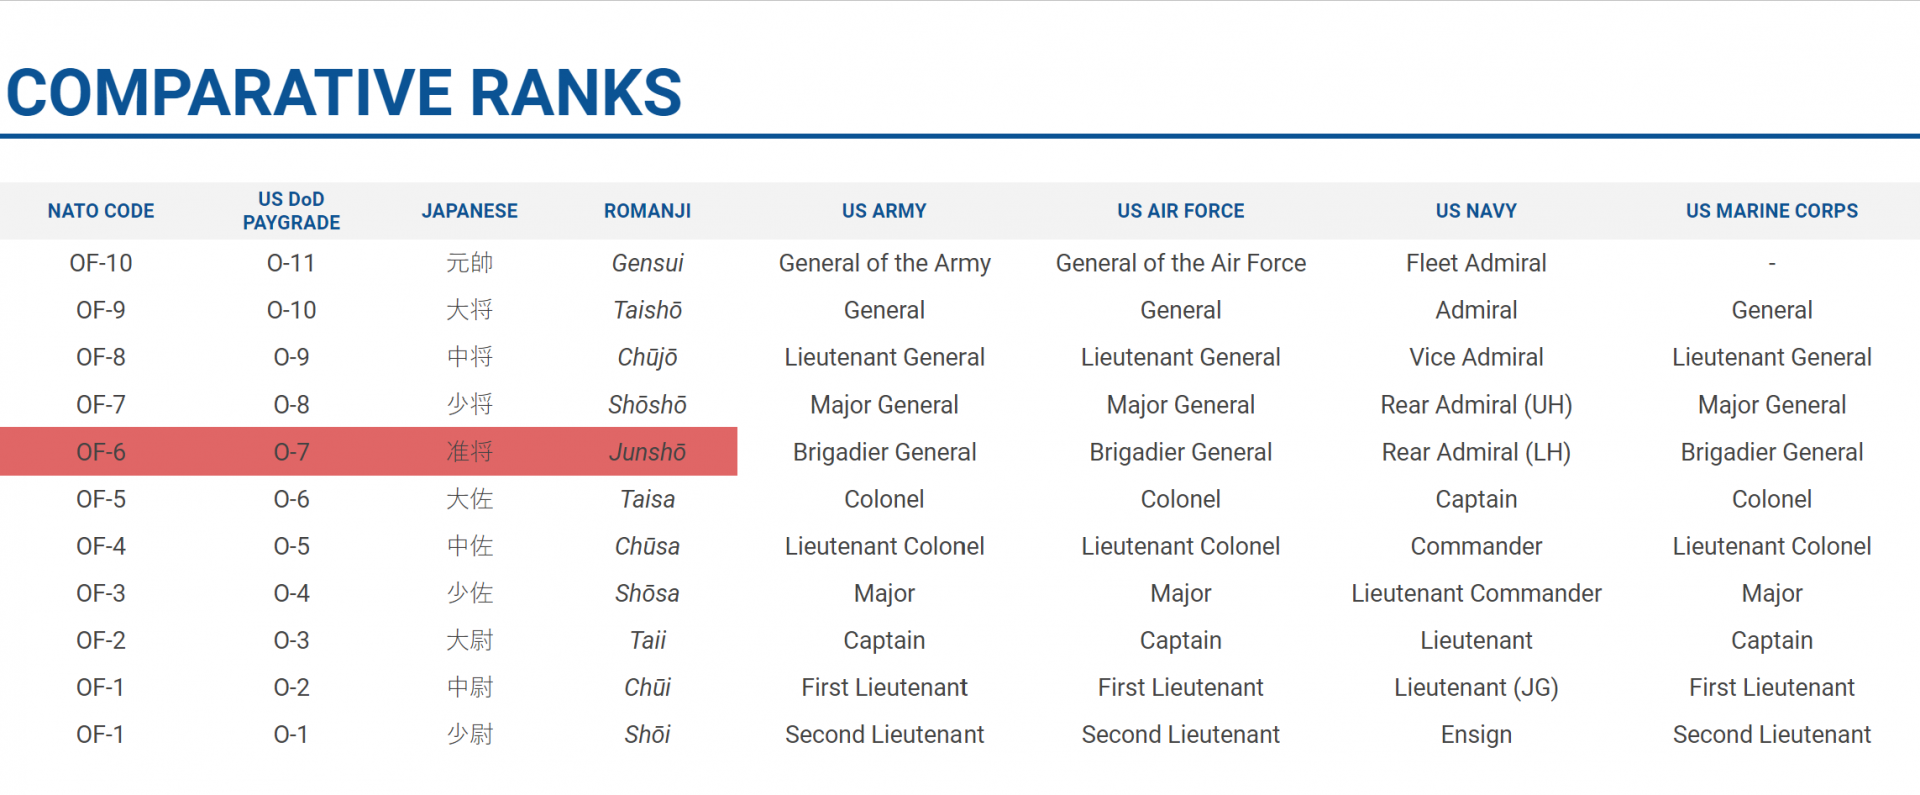Select the JAPANESE column header
The width and height of the screenshot is (1920, 795).
pos(469,211)
